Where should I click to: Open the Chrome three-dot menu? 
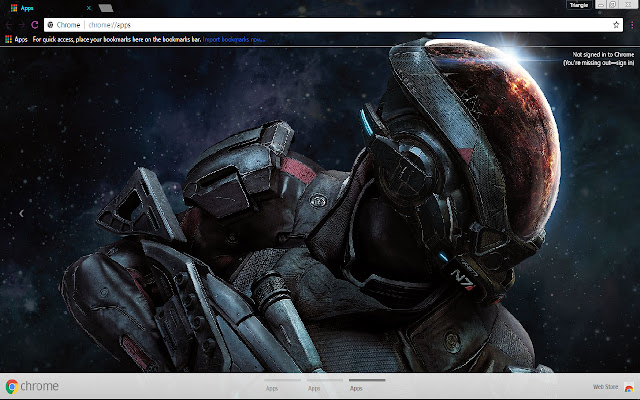[x=632, y=25]
